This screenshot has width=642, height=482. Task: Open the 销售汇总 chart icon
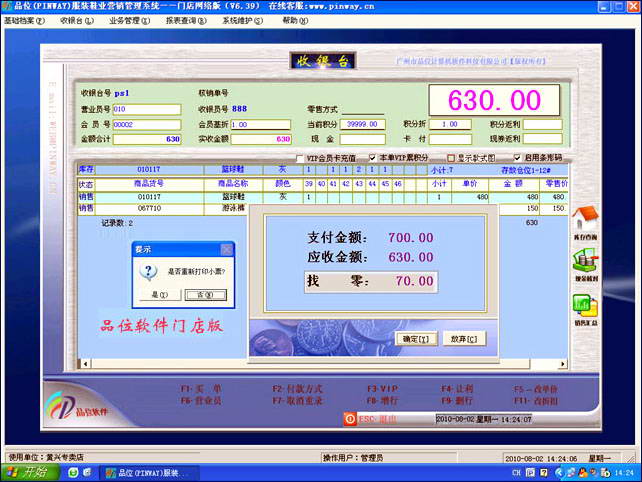point(585,305)
